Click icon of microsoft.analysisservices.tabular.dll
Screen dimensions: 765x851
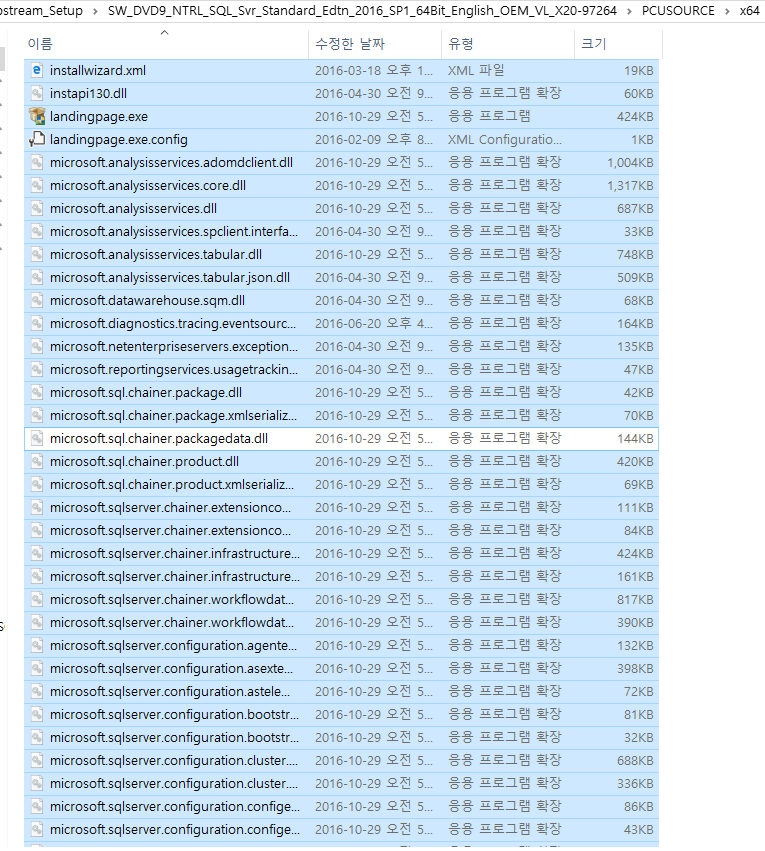pyautogui.click(x=37, y=255)
